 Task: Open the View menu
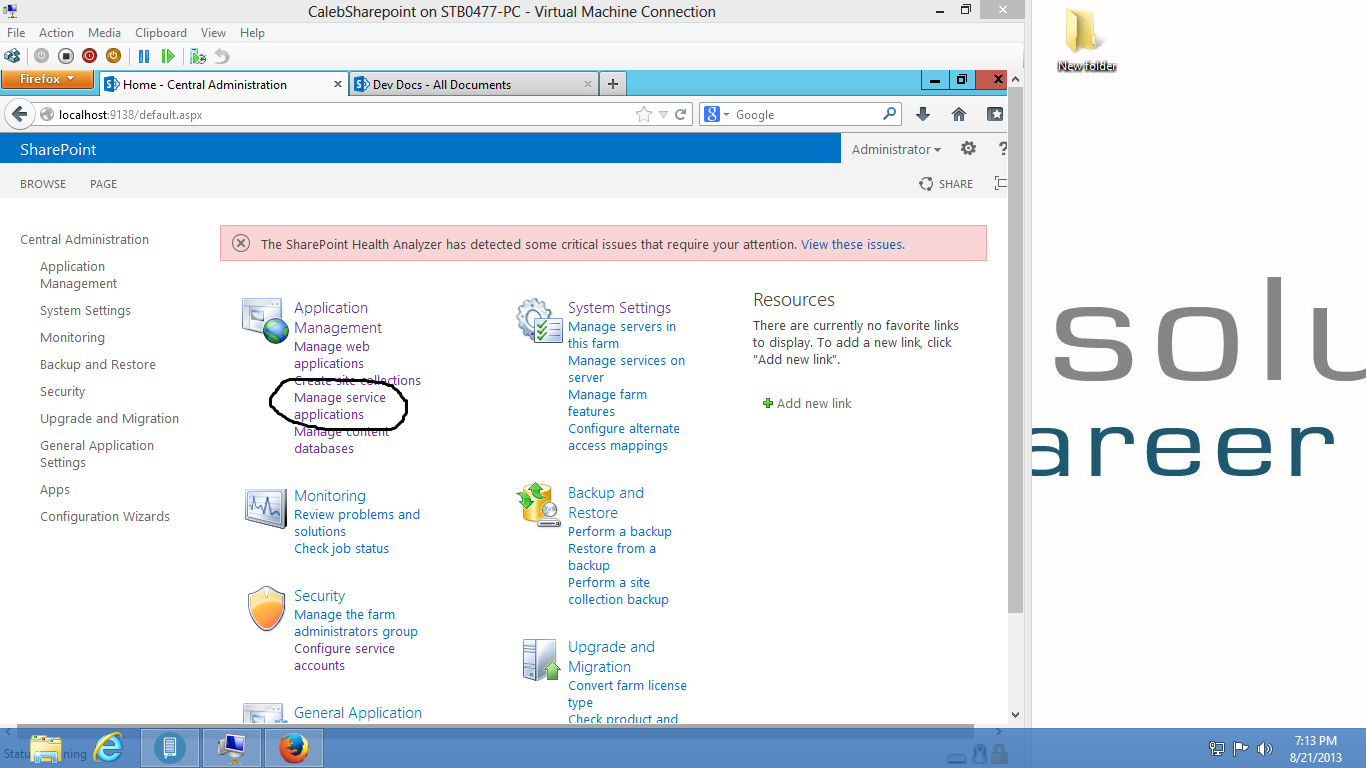213,33
